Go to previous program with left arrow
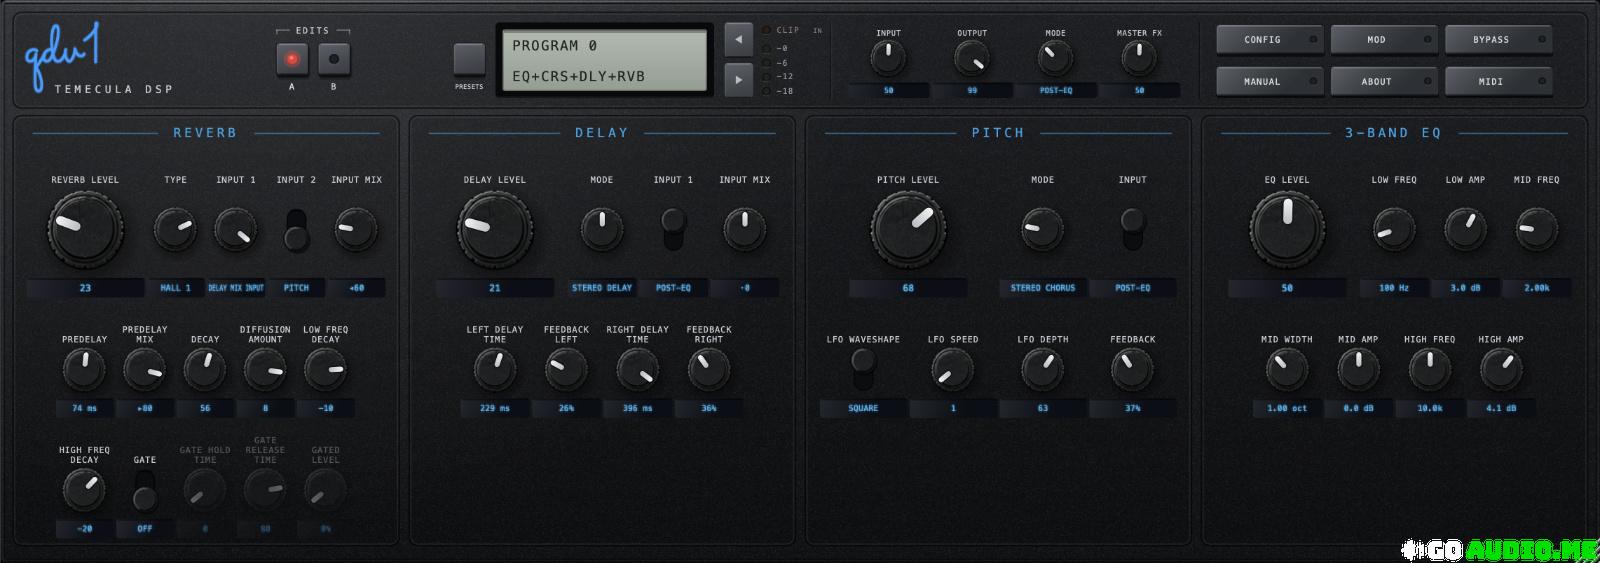The image size is (1600, 563). [738, 39]
